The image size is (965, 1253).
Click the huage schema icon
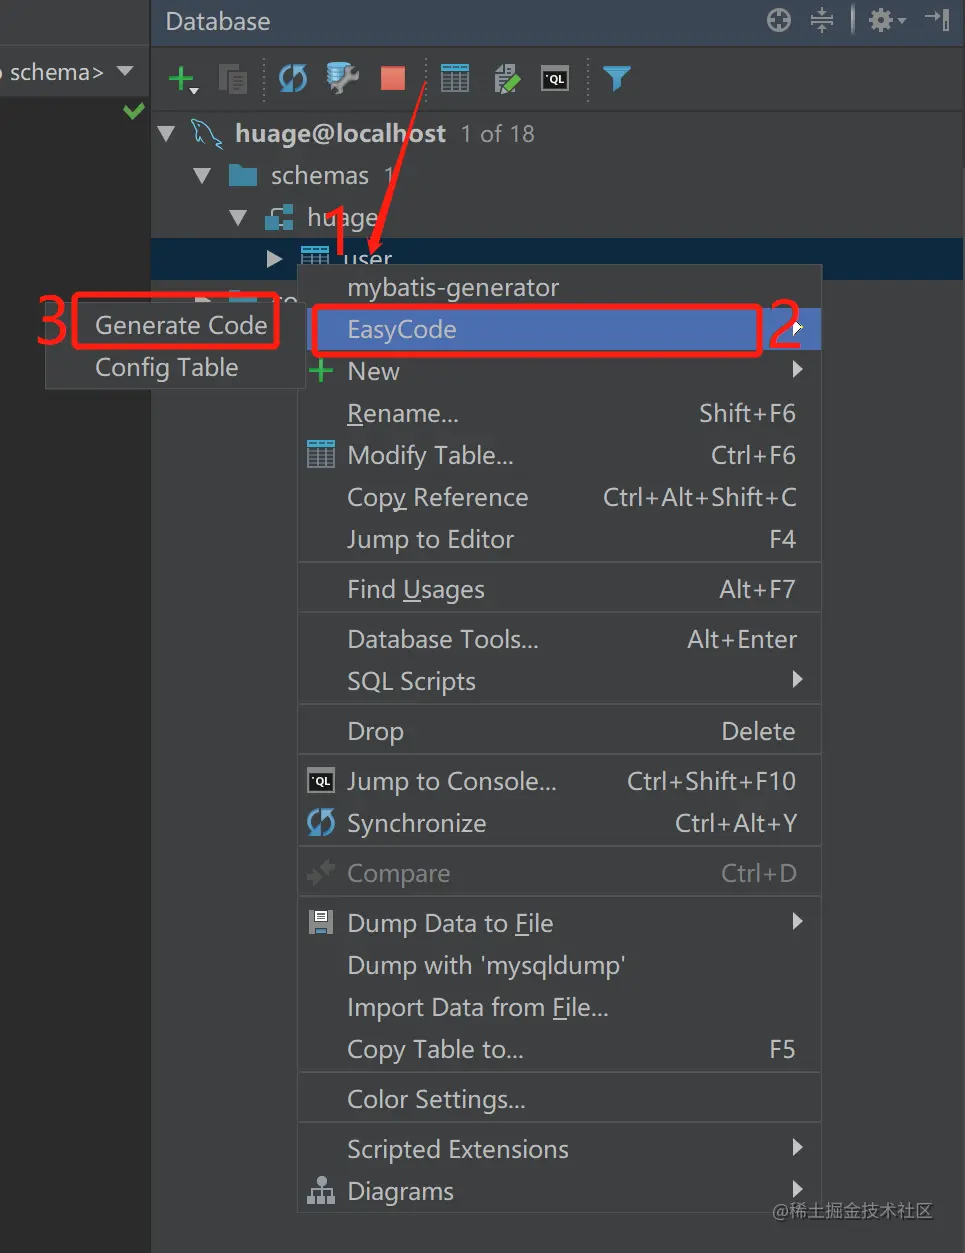[279, 217]
